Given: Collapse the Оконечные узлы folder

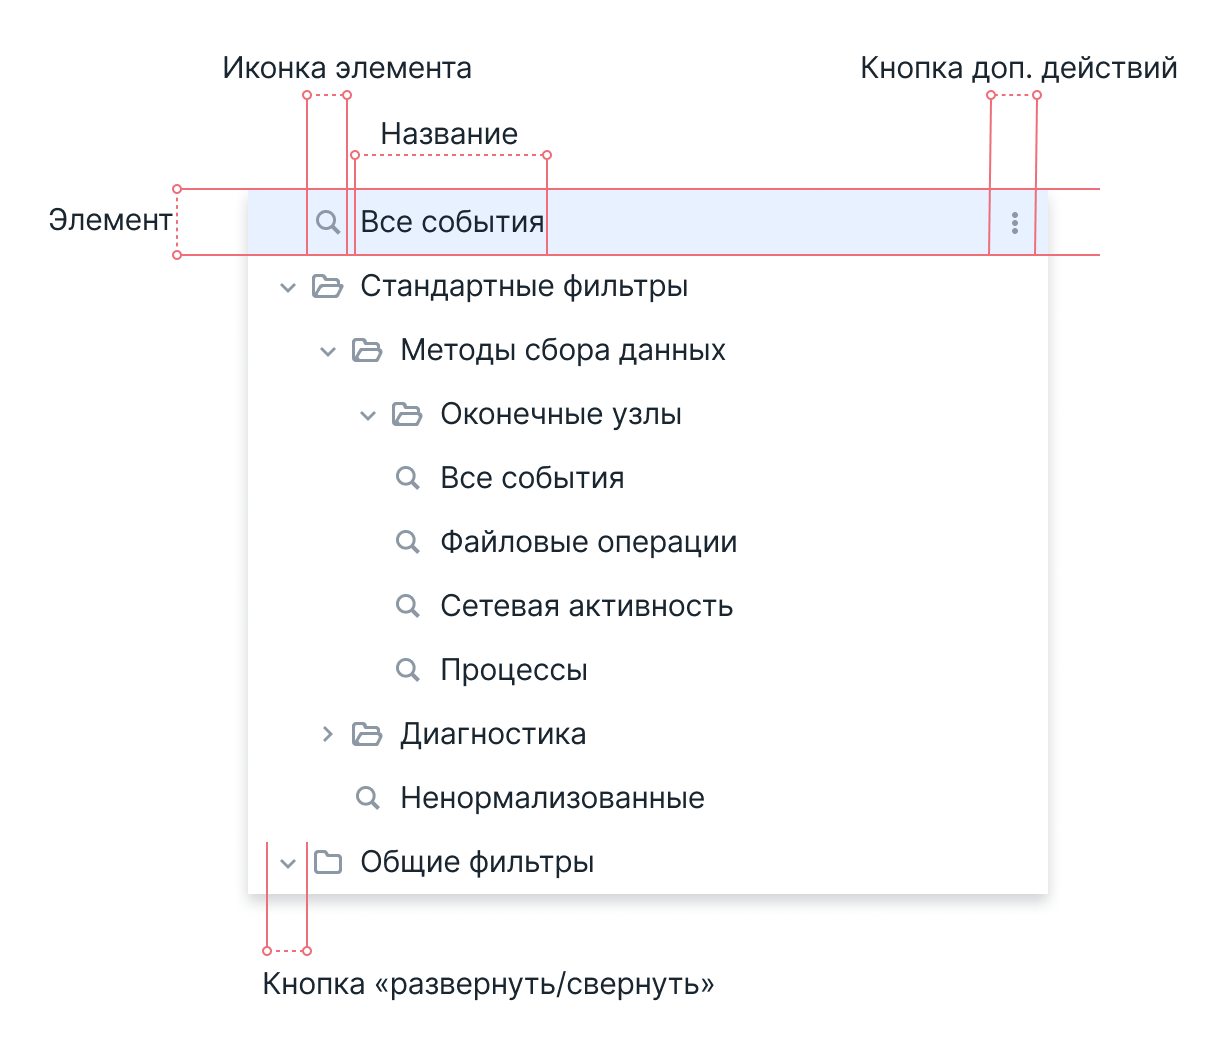Looking at the screenshot, I should coord(369,414).
